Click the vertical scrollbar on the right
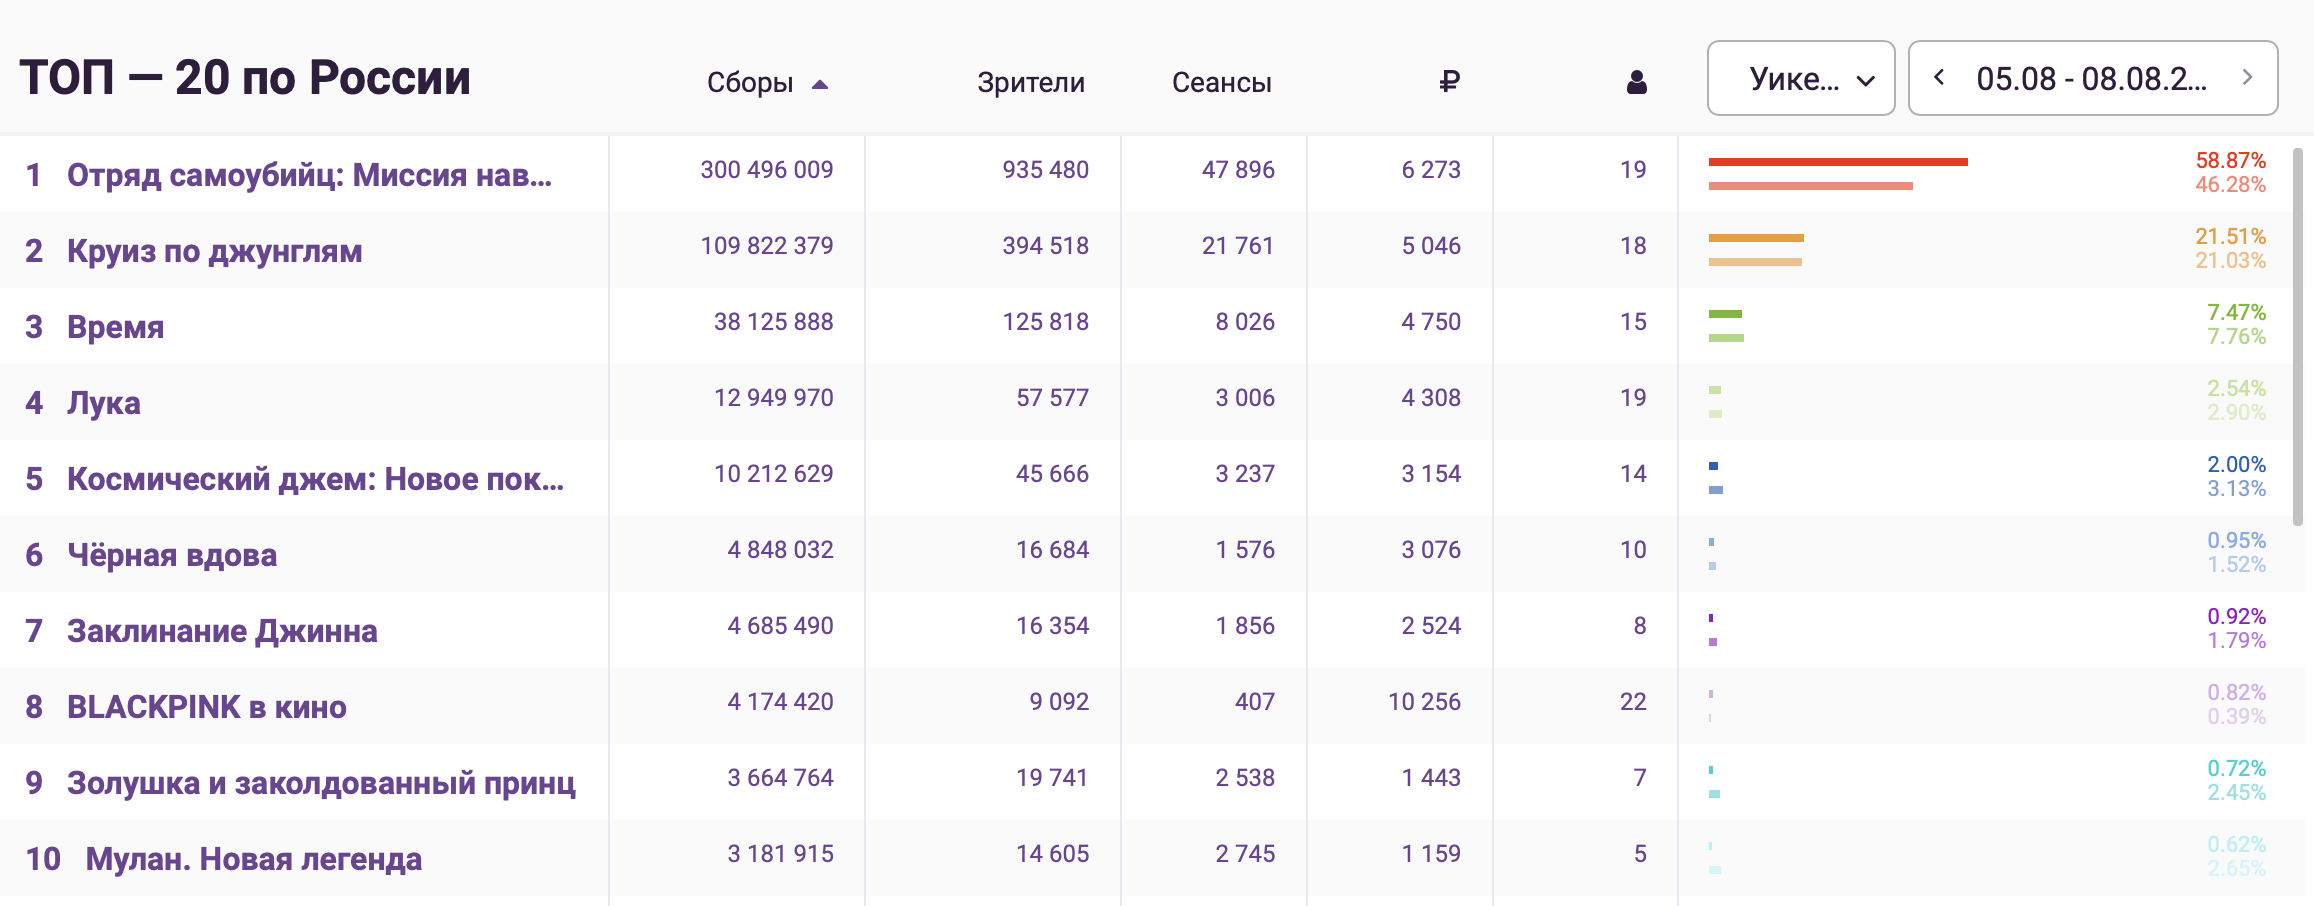 (2297, 335)
